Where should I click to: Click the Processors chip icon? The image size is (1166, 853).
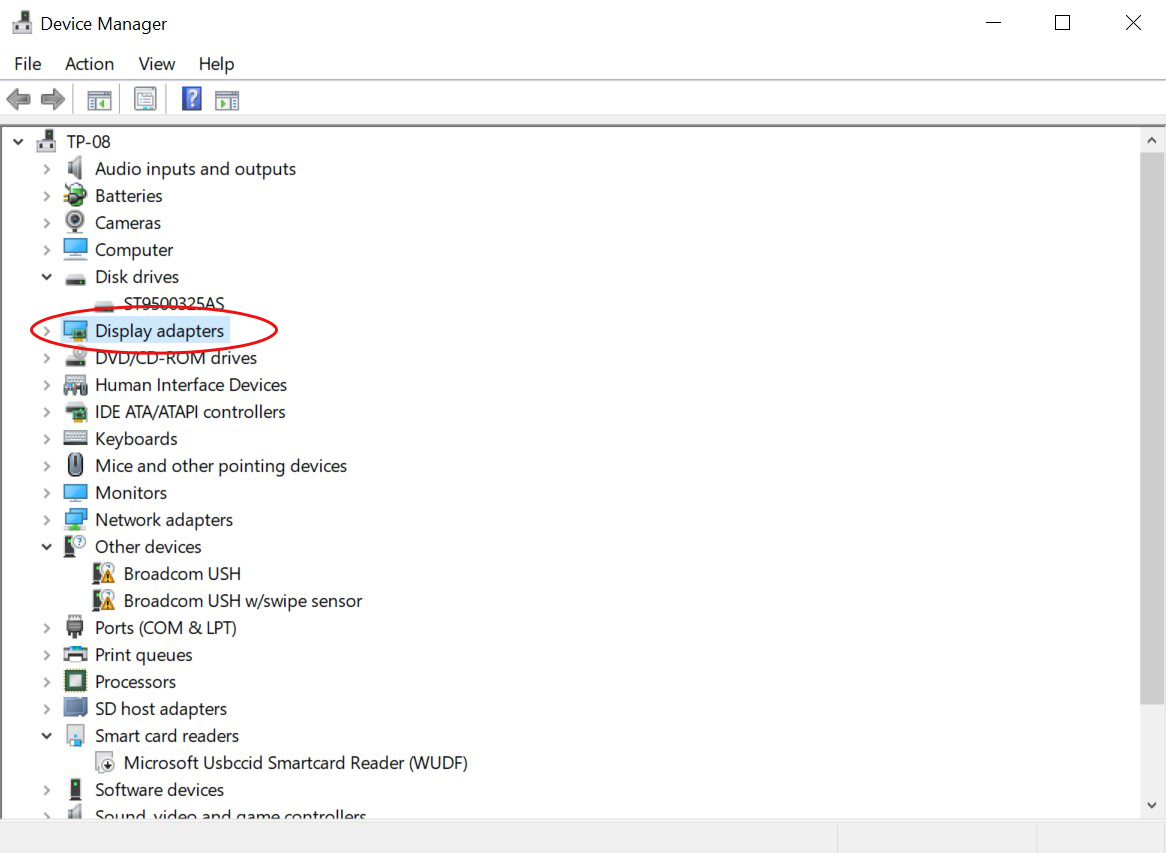tap(75, 681)
